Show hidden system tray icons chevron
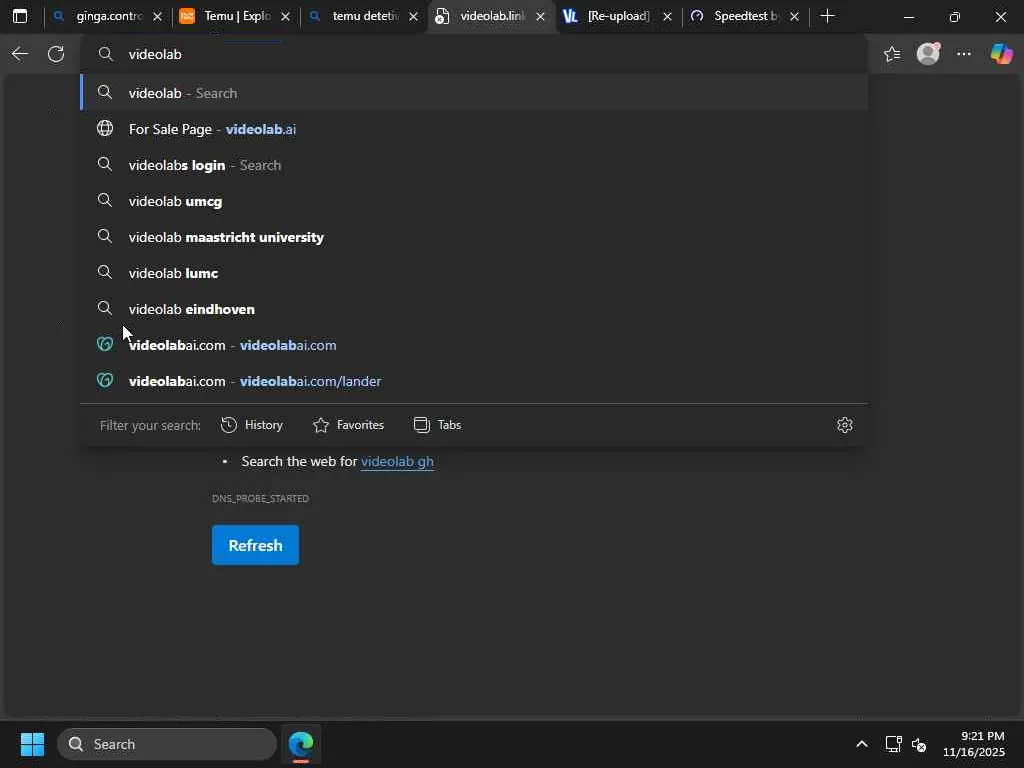This screenshot has width=1024, height=768. tap(862, 744)
